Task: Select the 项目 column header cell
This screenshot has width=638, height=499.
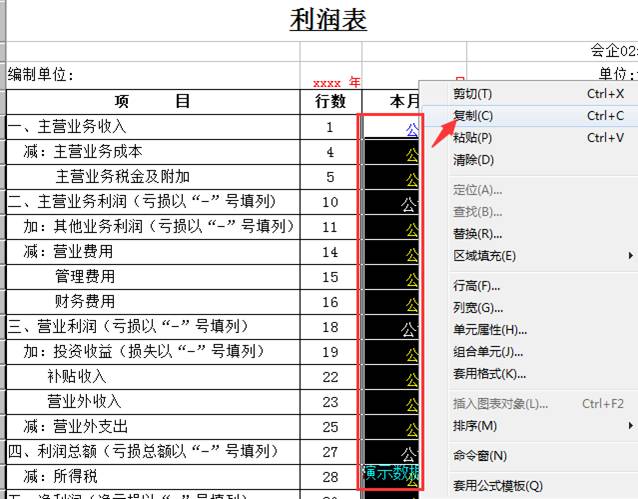Action: coord(153,101)
